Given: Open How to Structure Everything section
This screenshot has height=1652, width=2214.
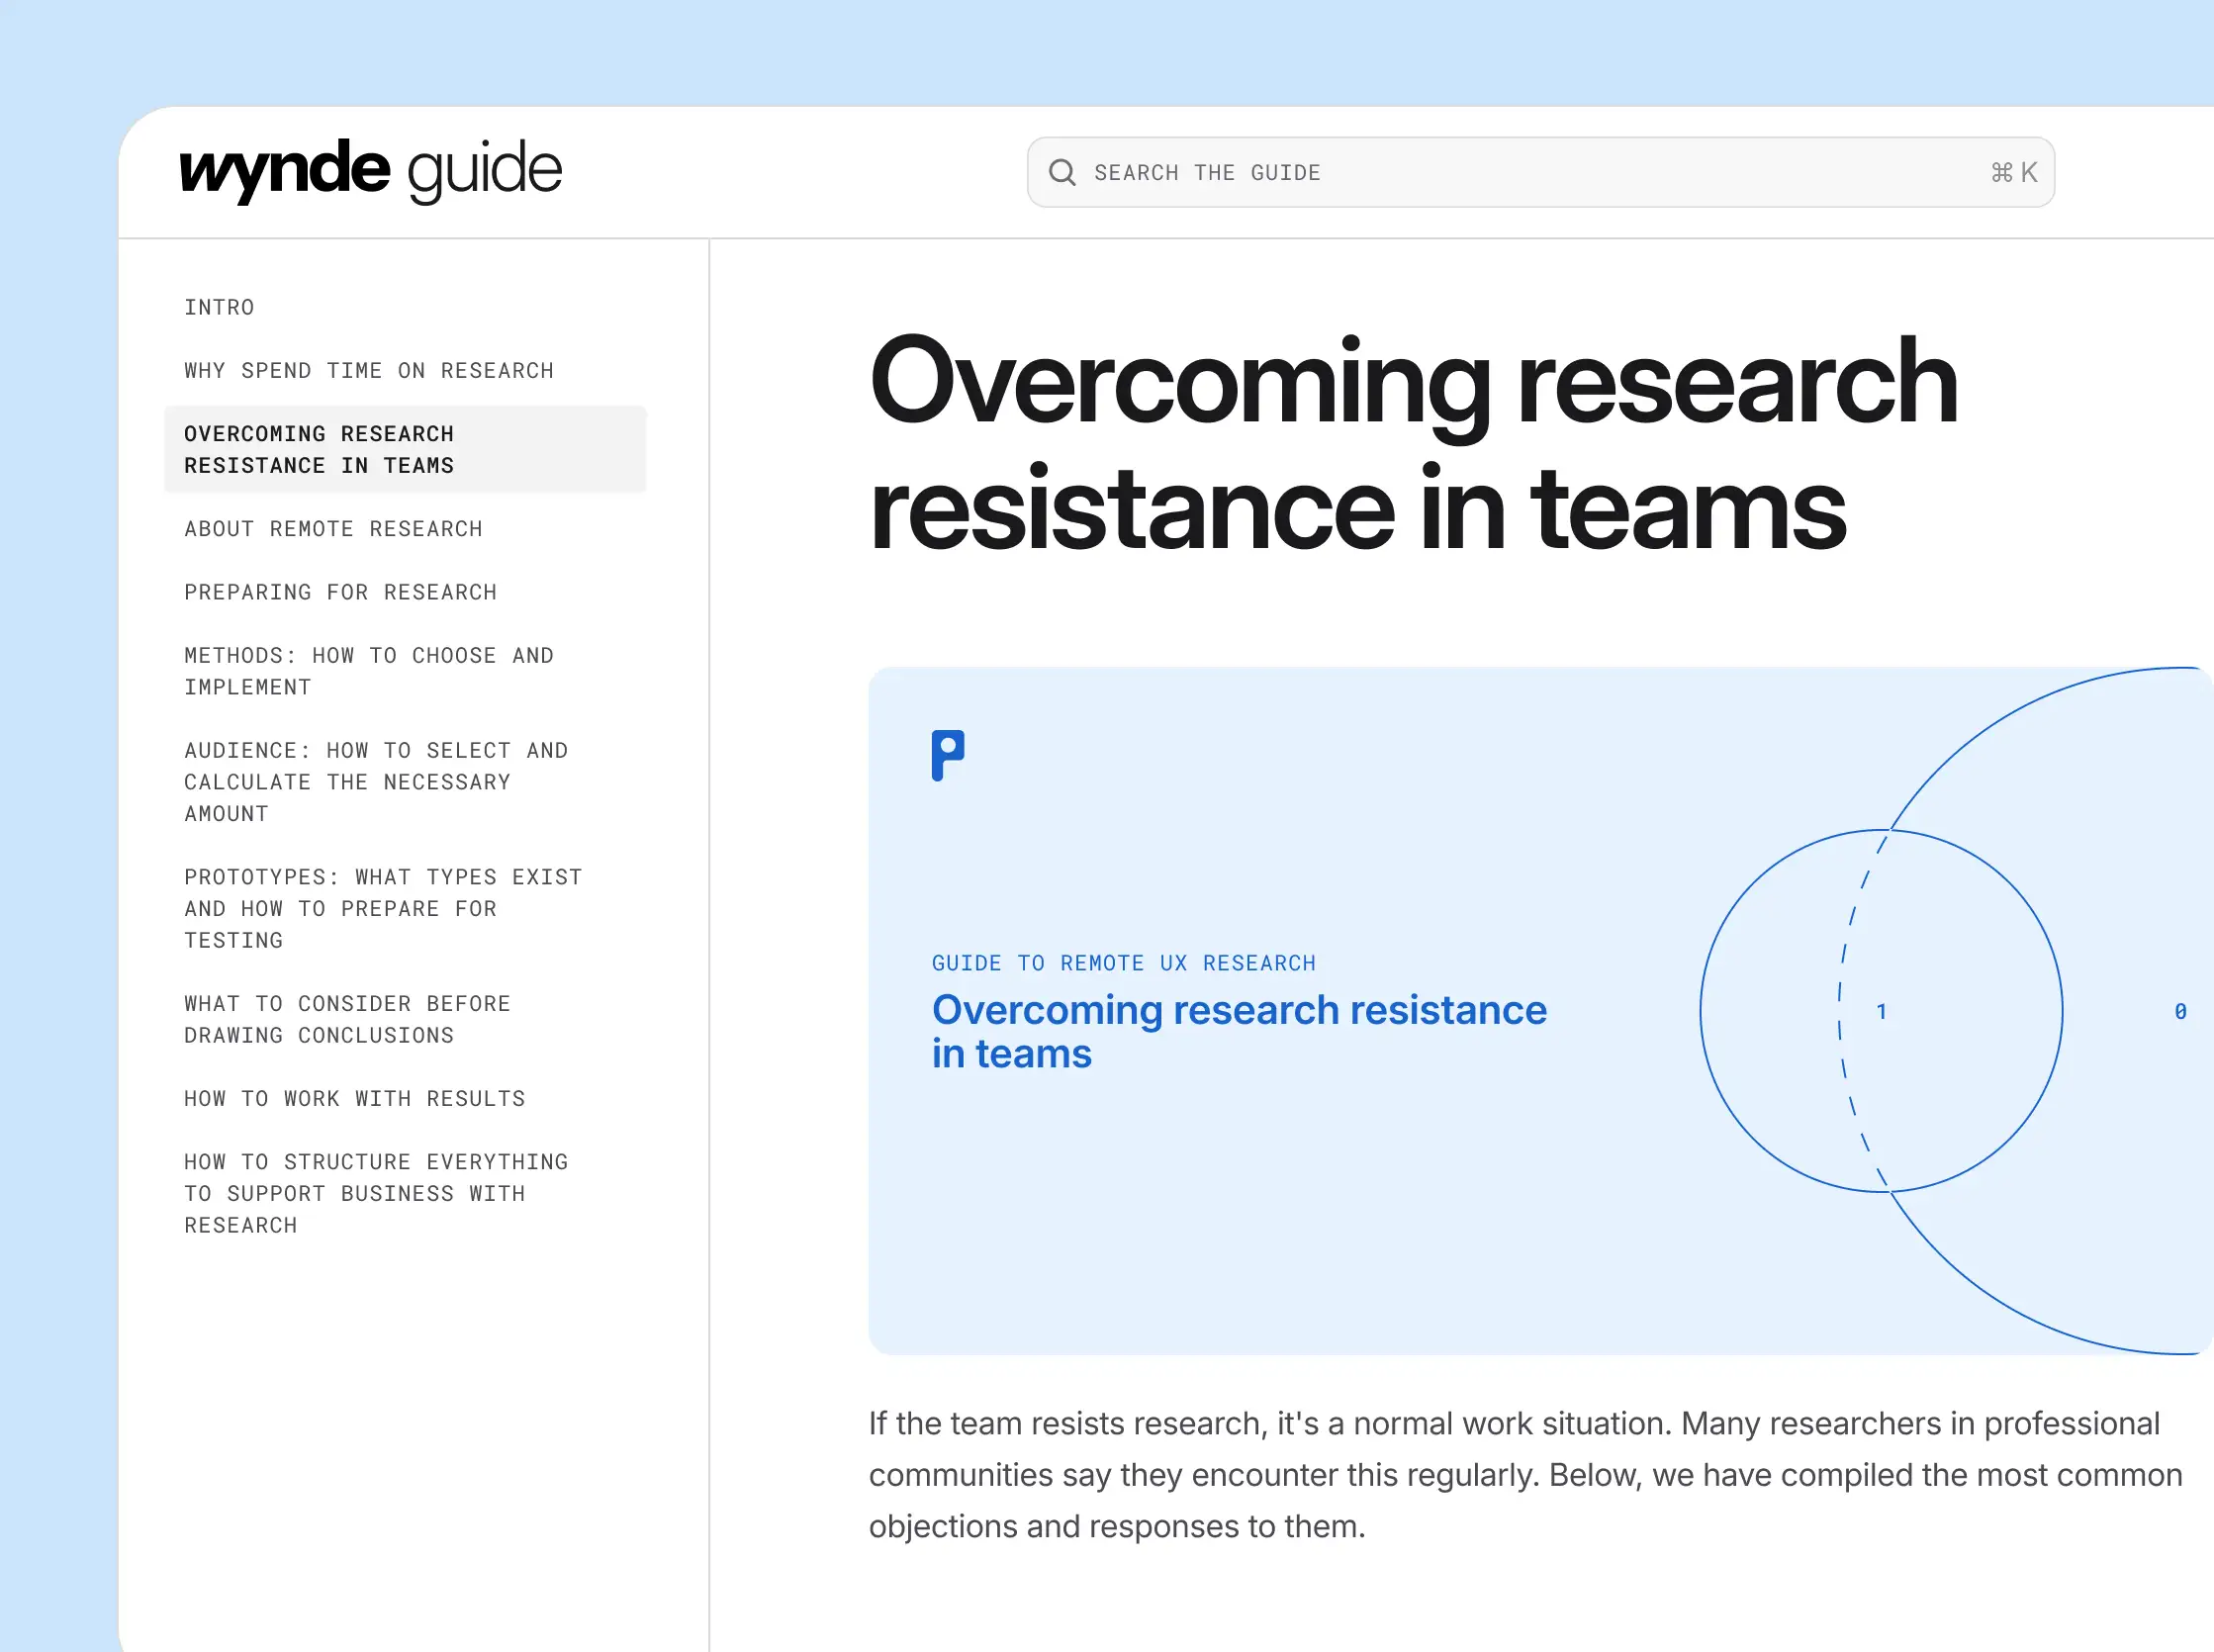Looking at the screenshot, I should (375, 1193).
